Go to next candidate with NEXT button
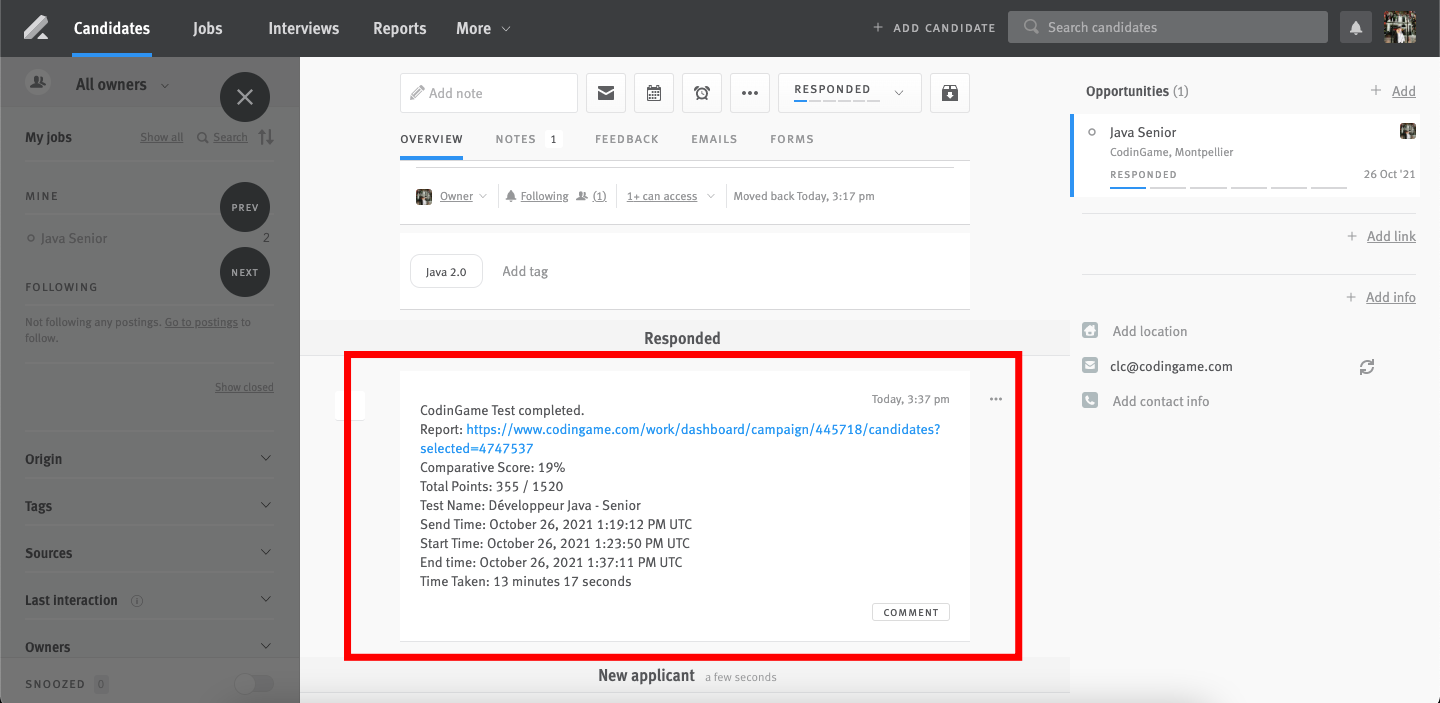Screen dimensions: 1440x703 click(245, 272)
